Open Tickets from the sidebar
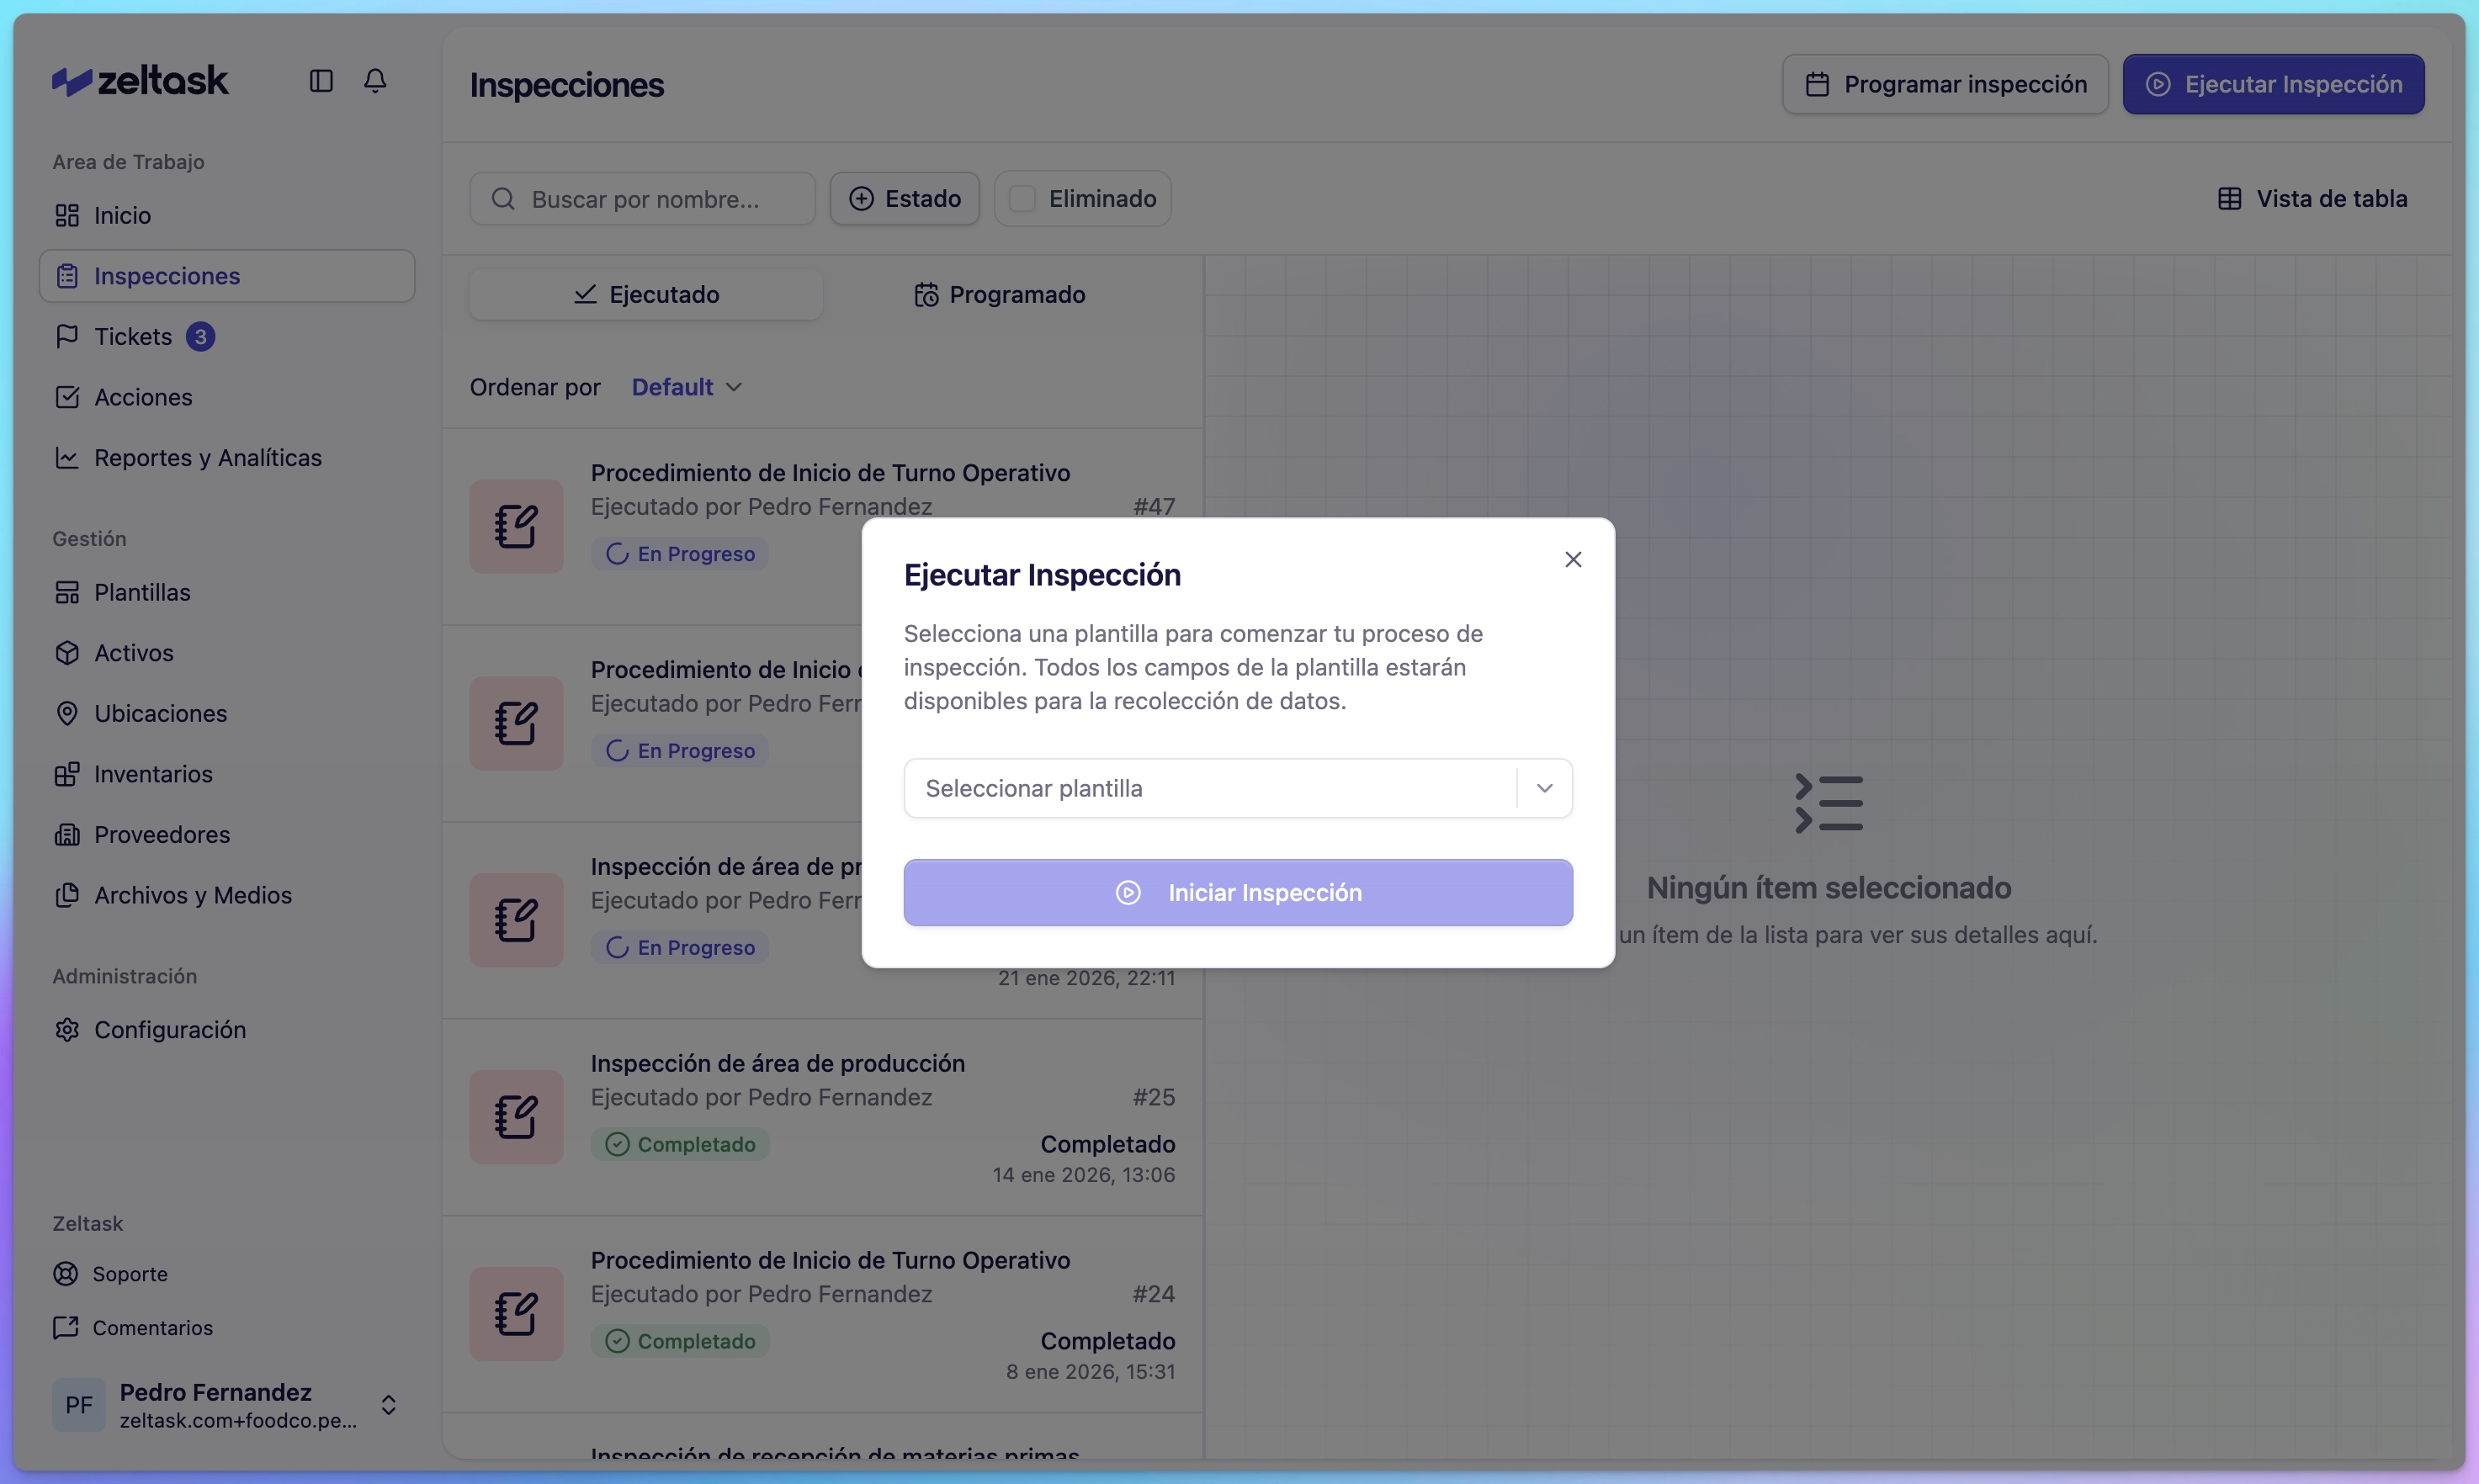 coord(134,336)
